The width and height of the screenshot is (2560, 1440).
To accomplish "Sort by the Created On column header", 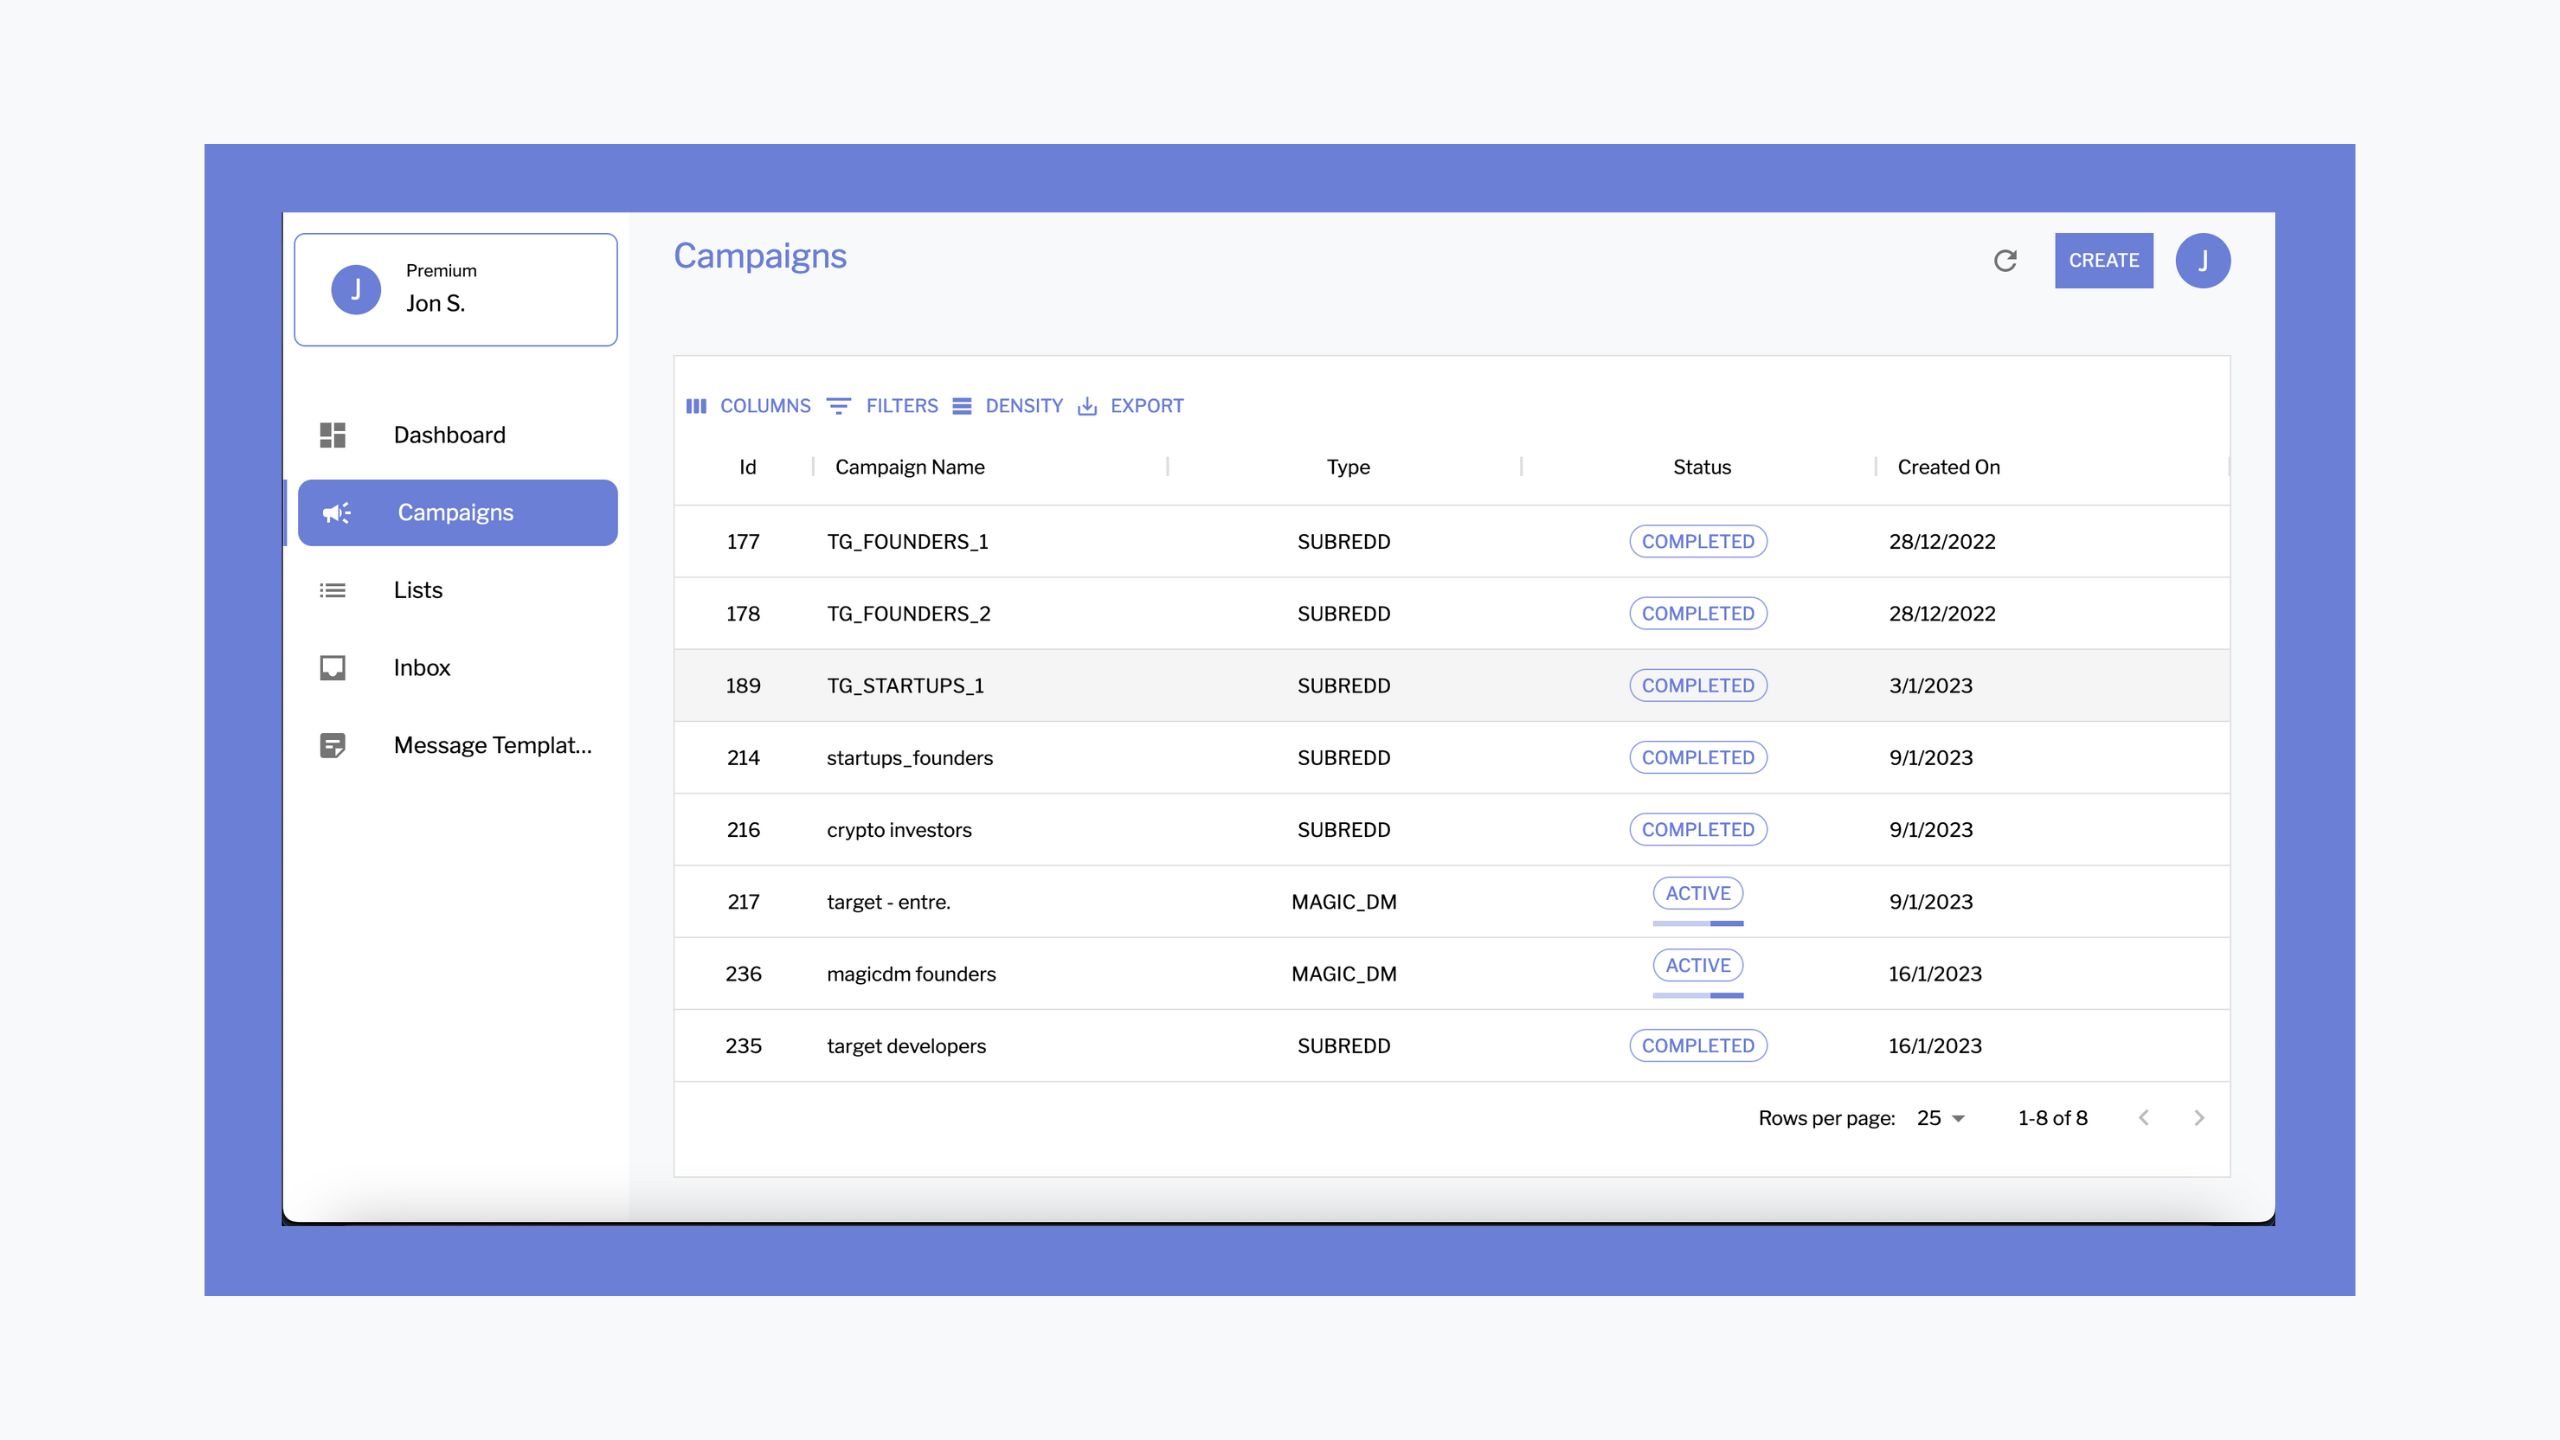I will click(x=1948, y=467).
